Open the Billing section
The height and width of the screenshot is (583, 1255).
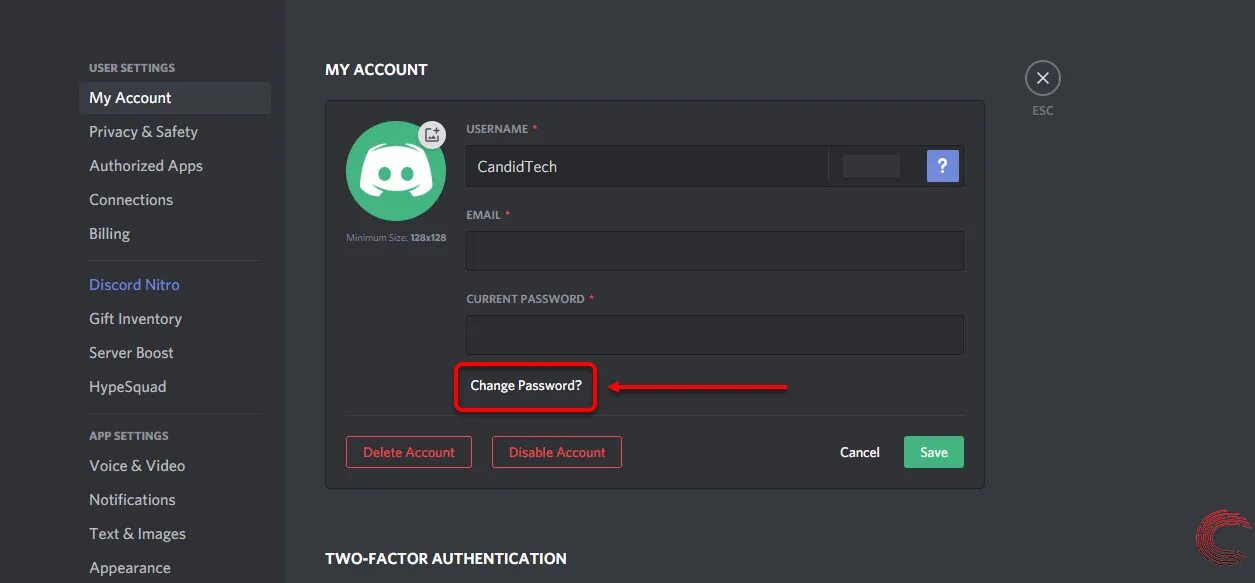(x=110, y=234)
